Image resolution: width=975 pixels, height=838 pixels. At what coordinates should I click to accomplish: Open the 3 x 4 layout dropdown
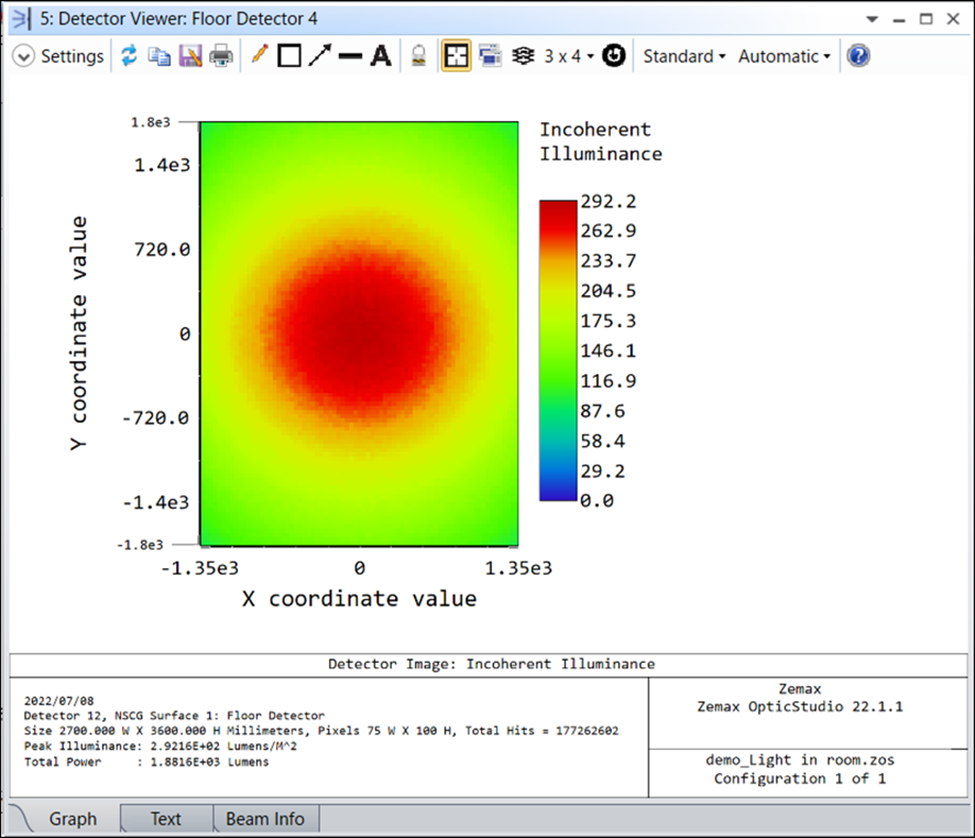pyautogui.click(x=568, y=56)
